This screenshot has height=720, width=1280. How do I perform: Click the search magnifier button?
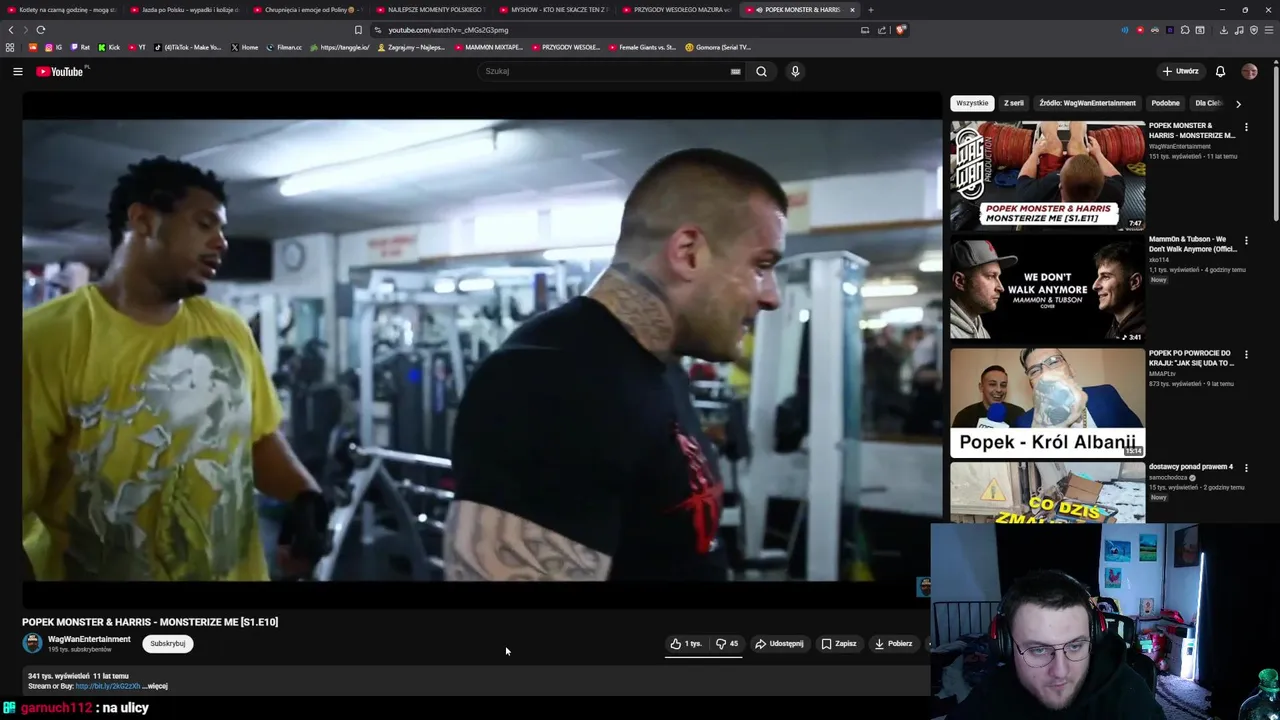tap(761, 71)
